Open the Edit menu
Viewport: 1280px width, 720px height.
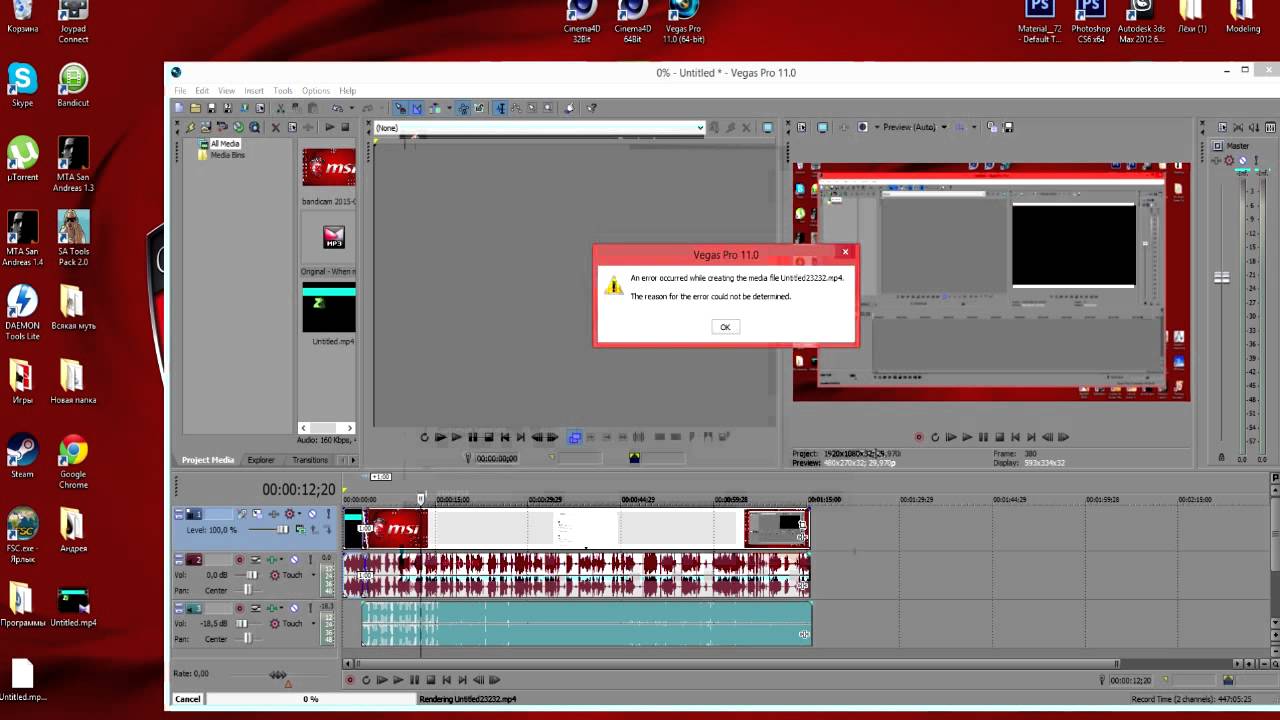tap(202, 91)
